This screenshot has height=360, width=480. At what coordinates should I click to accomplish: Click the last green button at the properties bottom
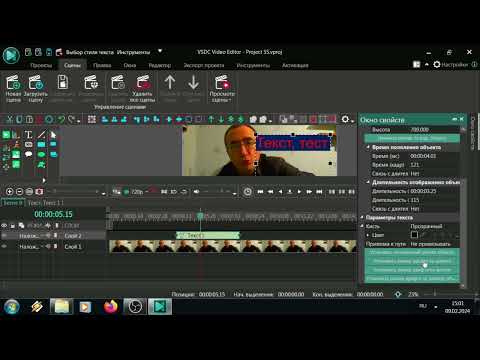coord(412,278)
